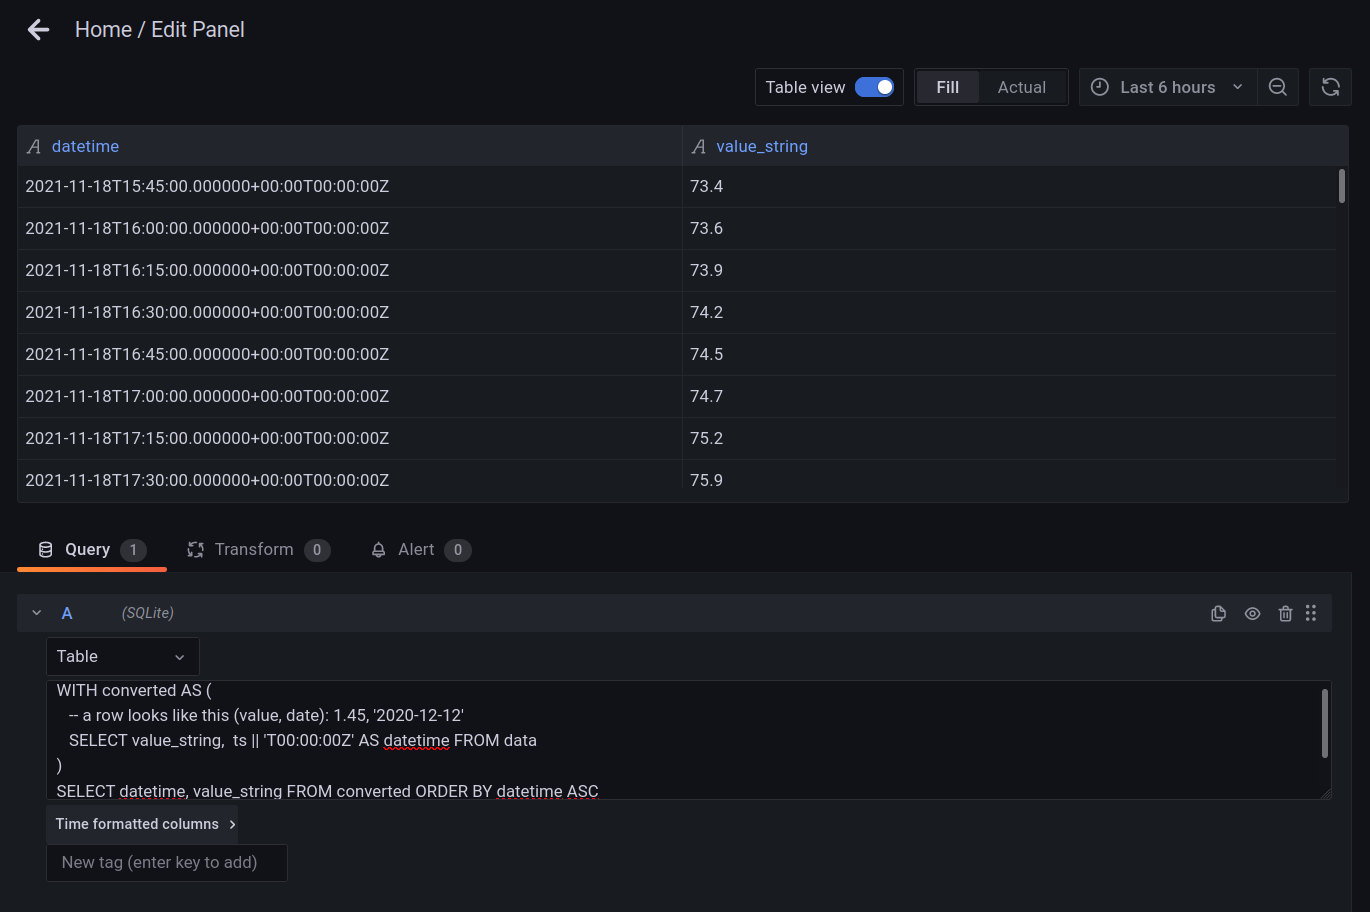The width and height of the screenshot is (1370, 912).
Task: Select the Fill display mode
Action: [947, 87]
